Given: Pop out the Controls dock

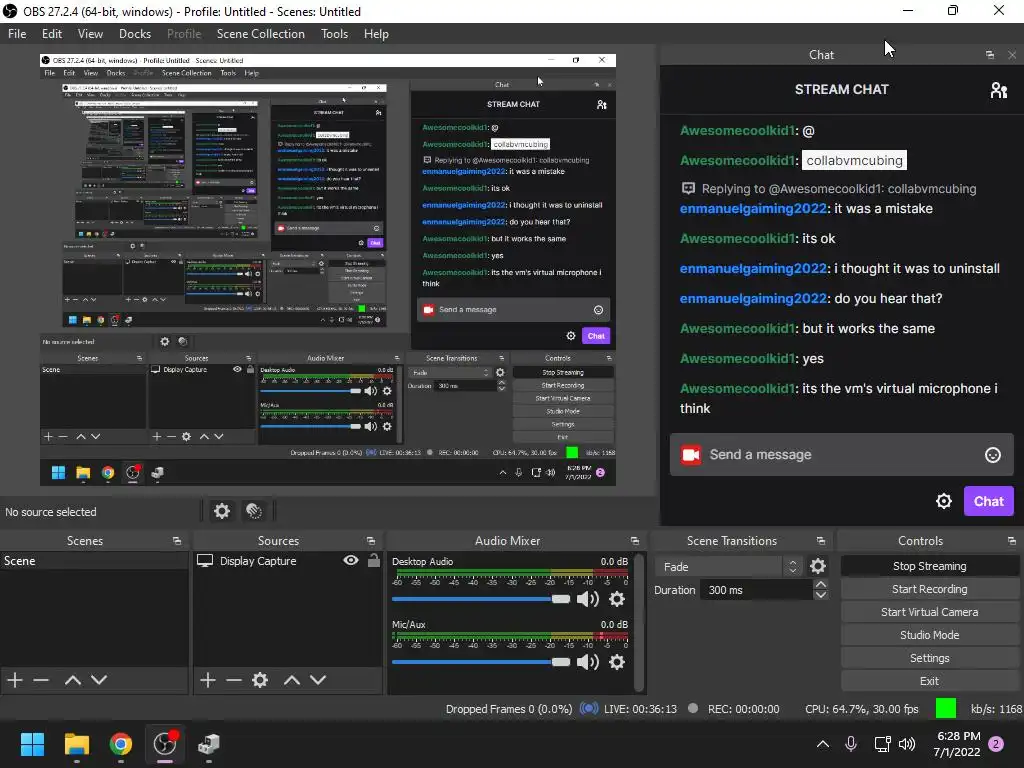Looking at the screenshot, I should [x=1012, y=541].
